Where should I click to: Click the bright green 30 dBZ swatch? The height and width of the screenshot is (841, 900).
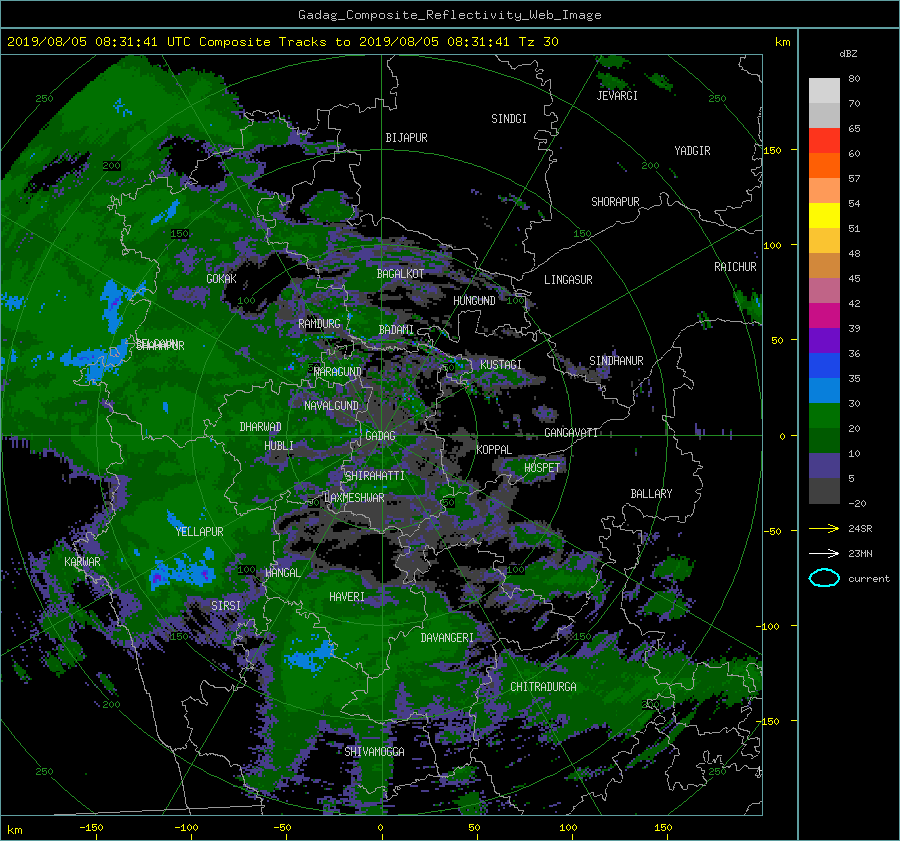(x=824, y=416)
